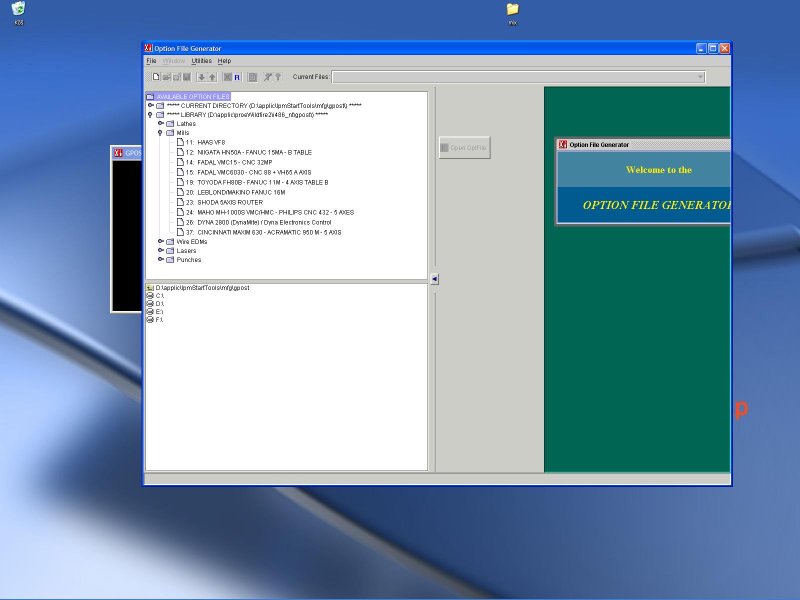The width and height of the screenshot is (800, 600).
Task: Click the Open OptFile button
Action: tap(464, 148)
